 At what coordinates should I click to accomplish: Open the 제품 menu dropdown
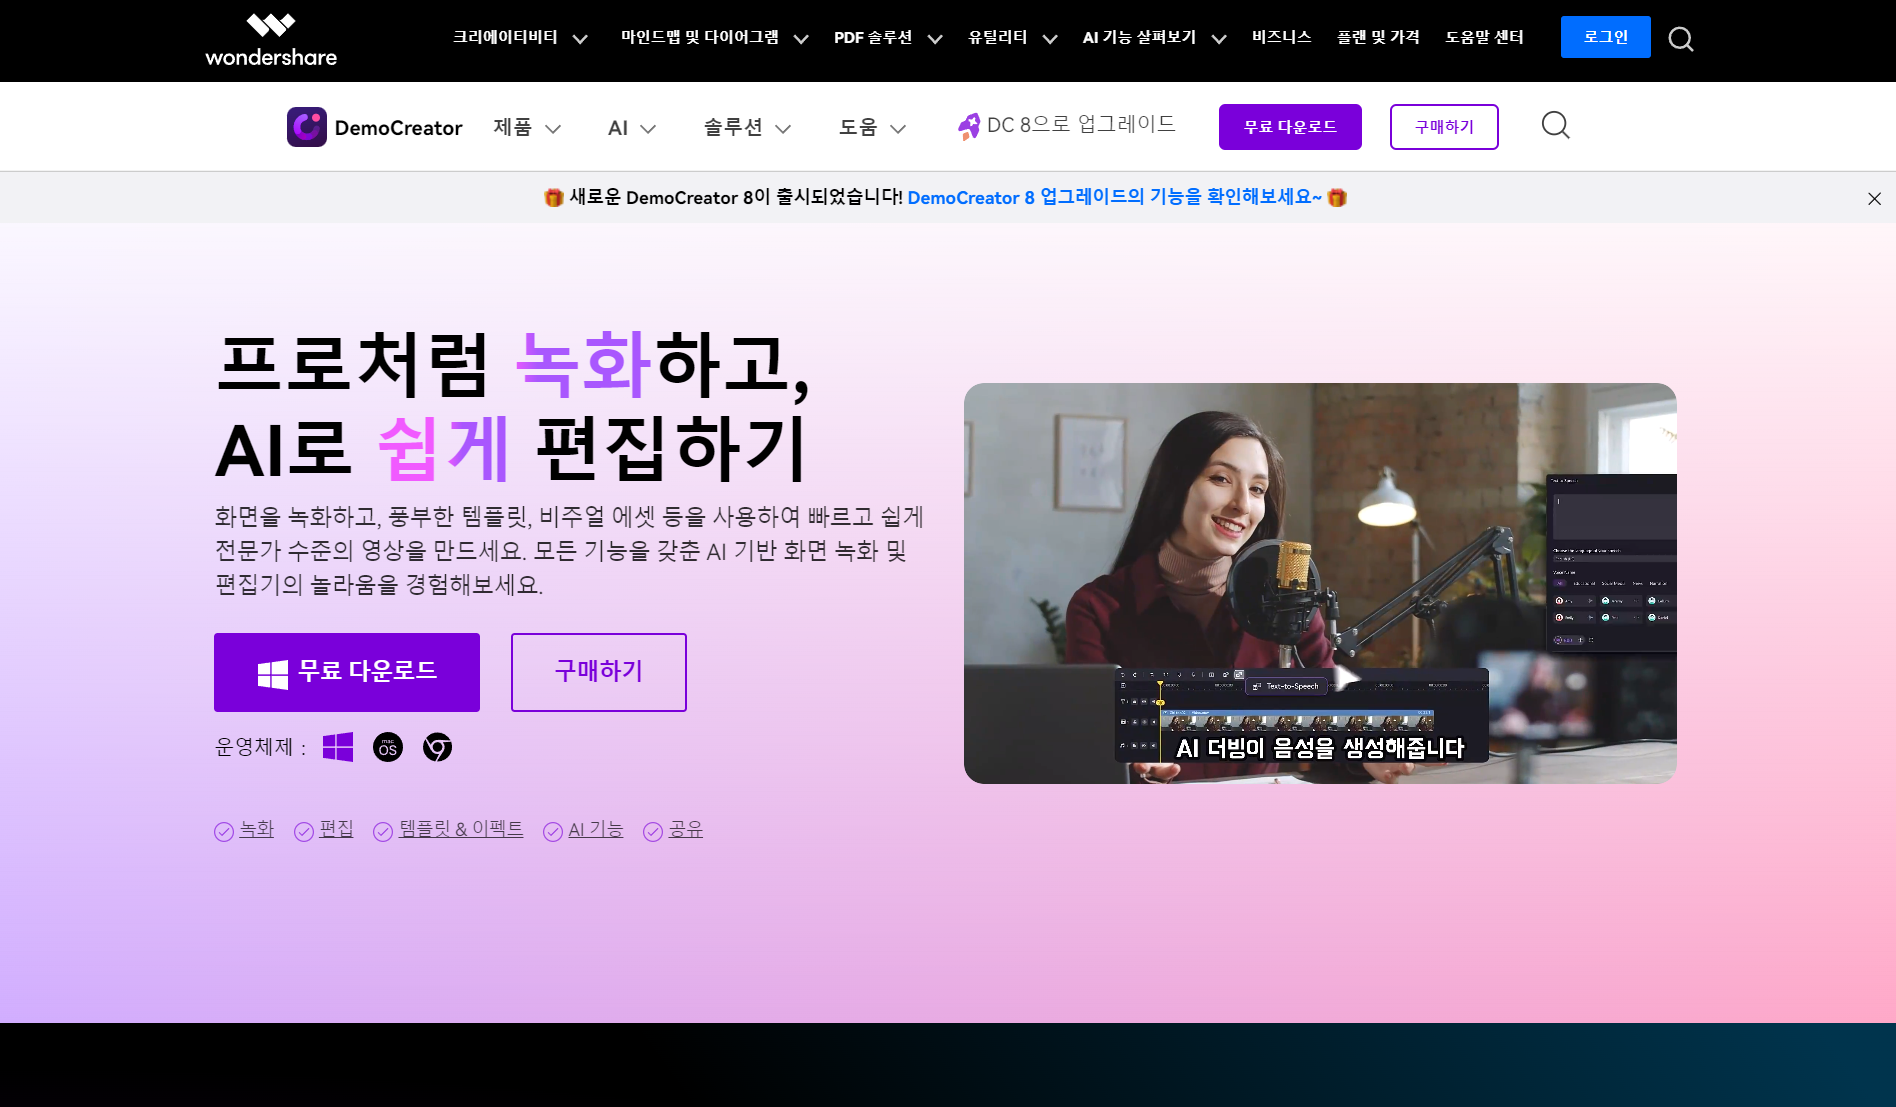pyautogui.click(x=527, y=127)
